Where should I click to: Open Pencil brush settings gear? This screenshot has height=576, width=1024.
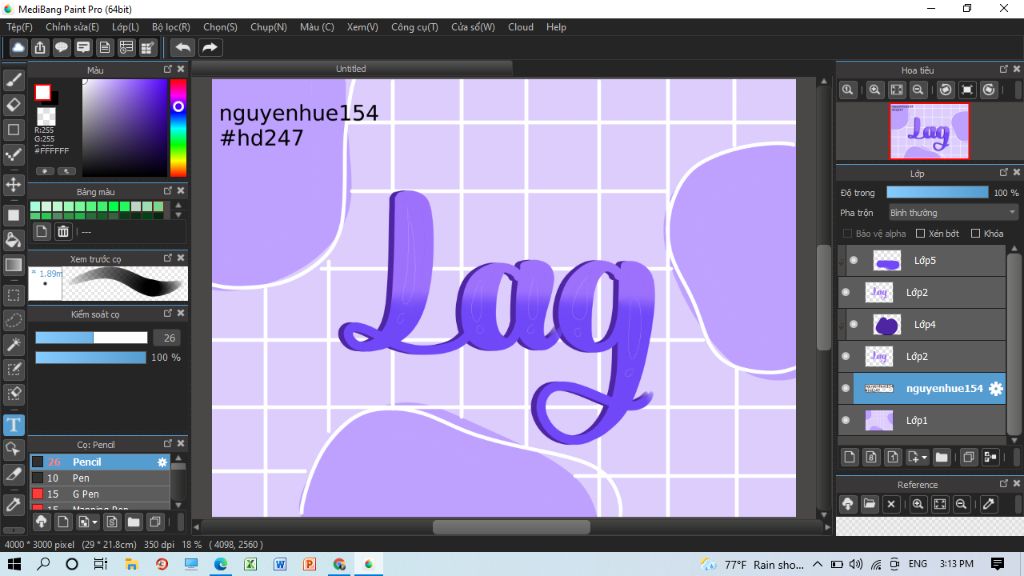[162, 462]
